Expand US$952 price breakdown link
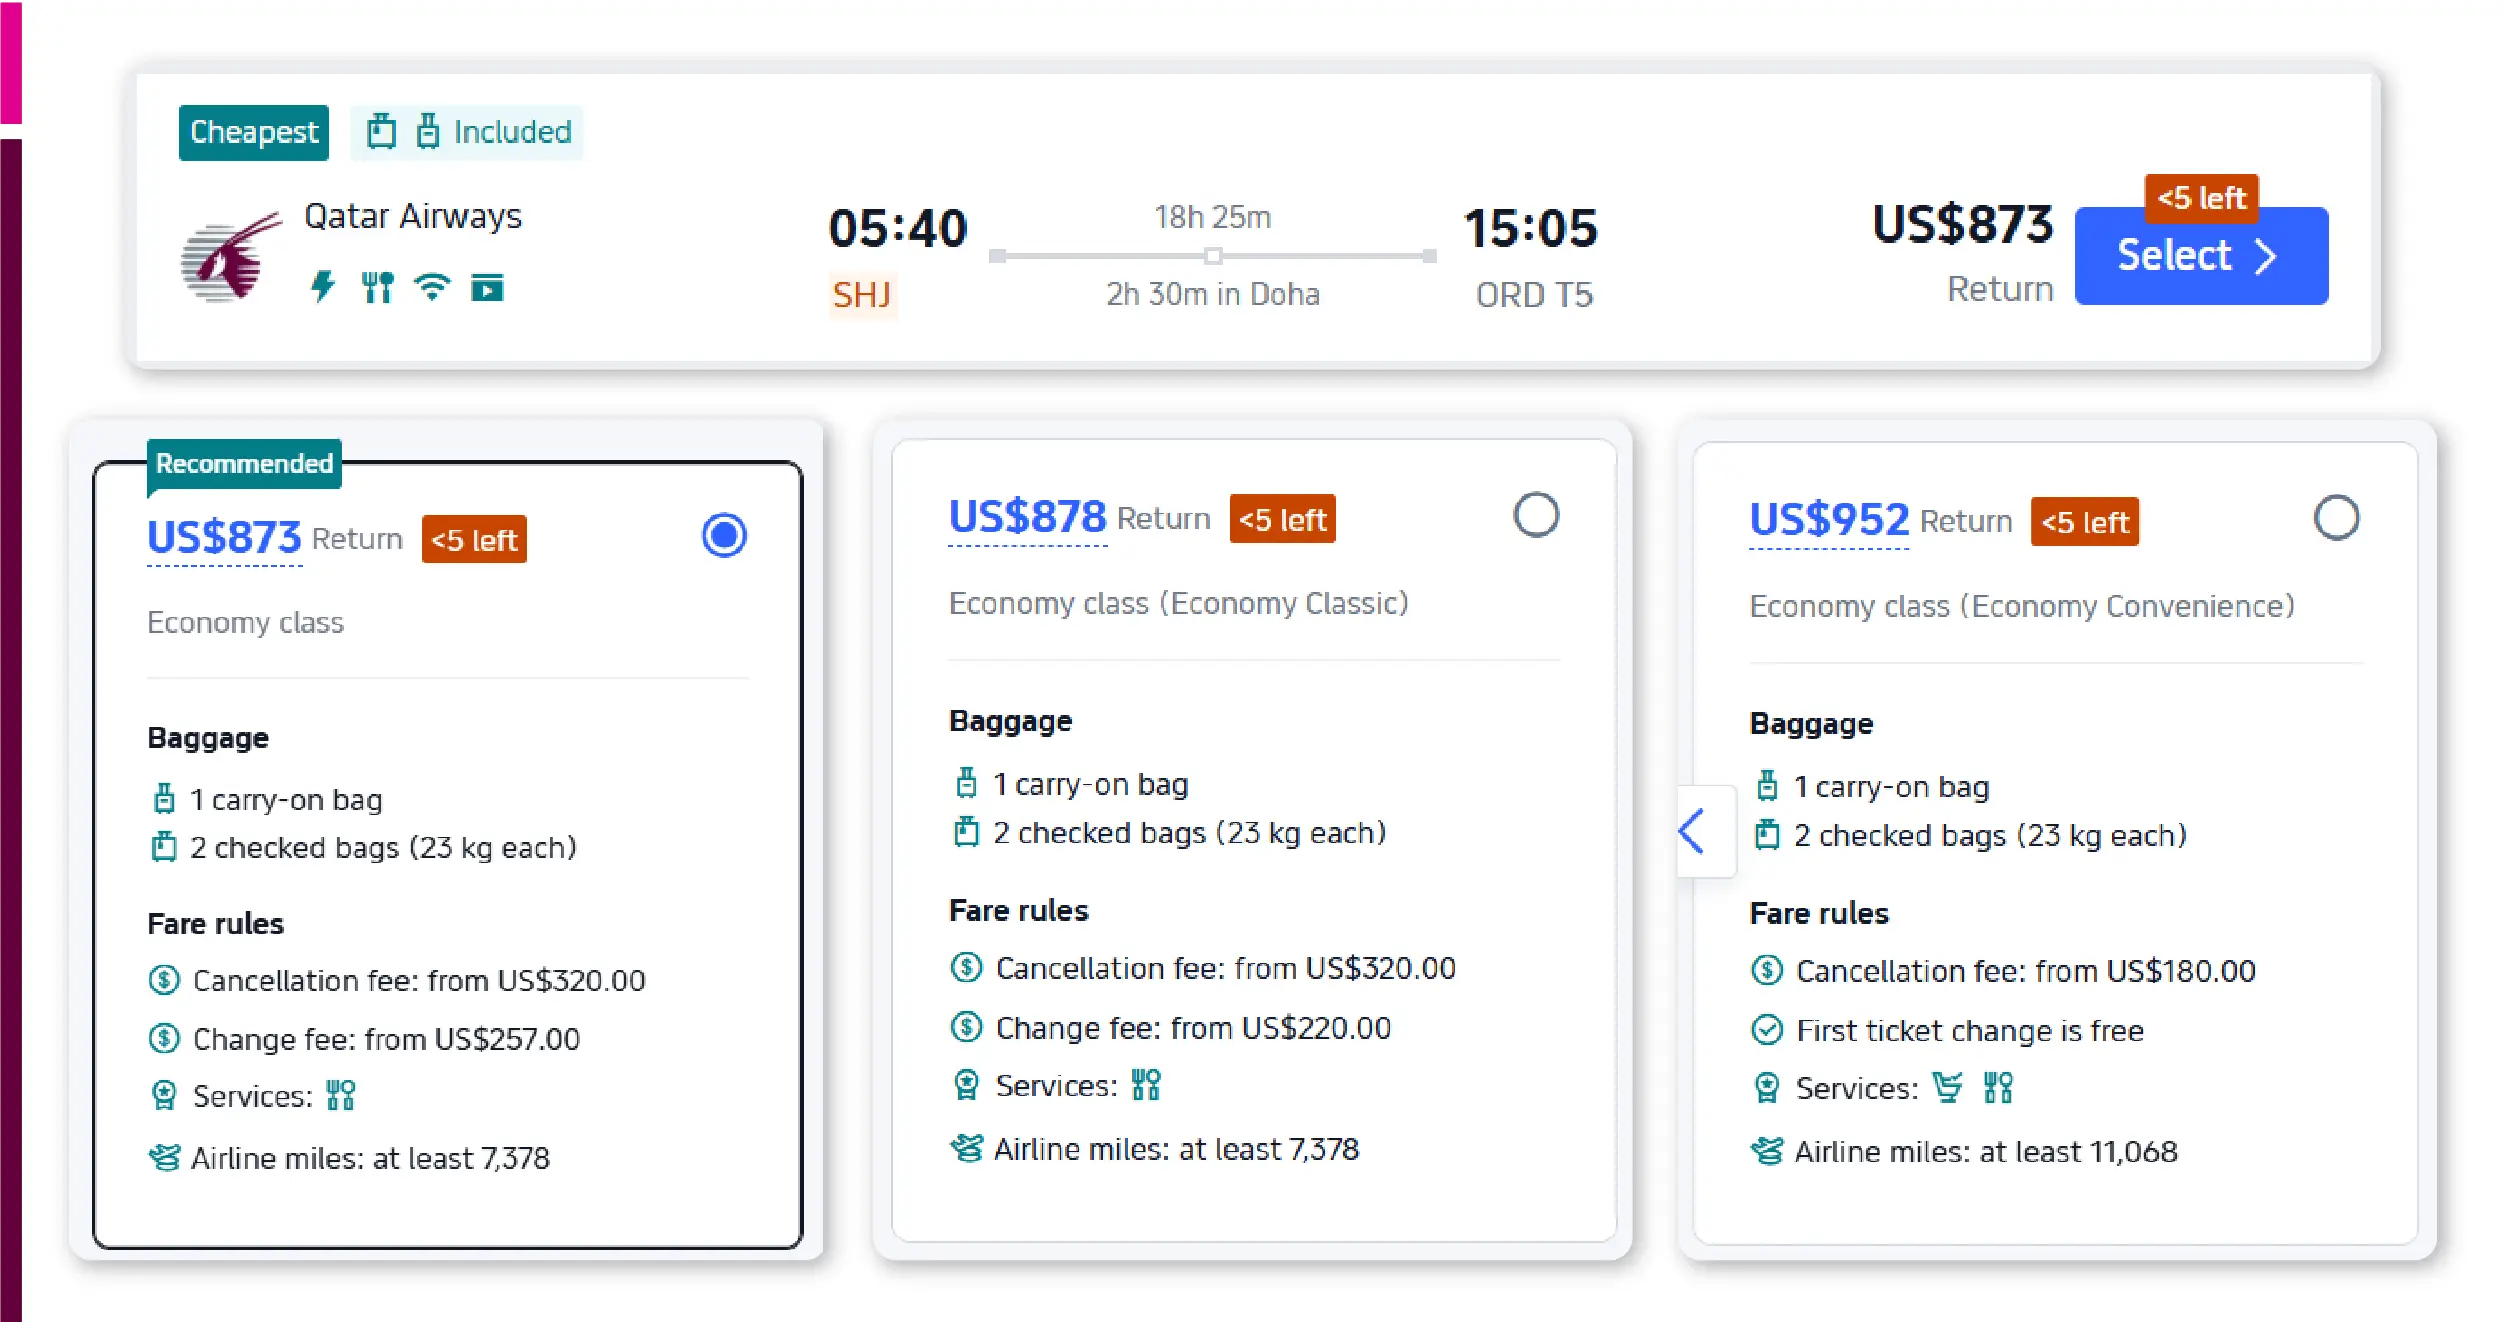 tap(1828, 520)
